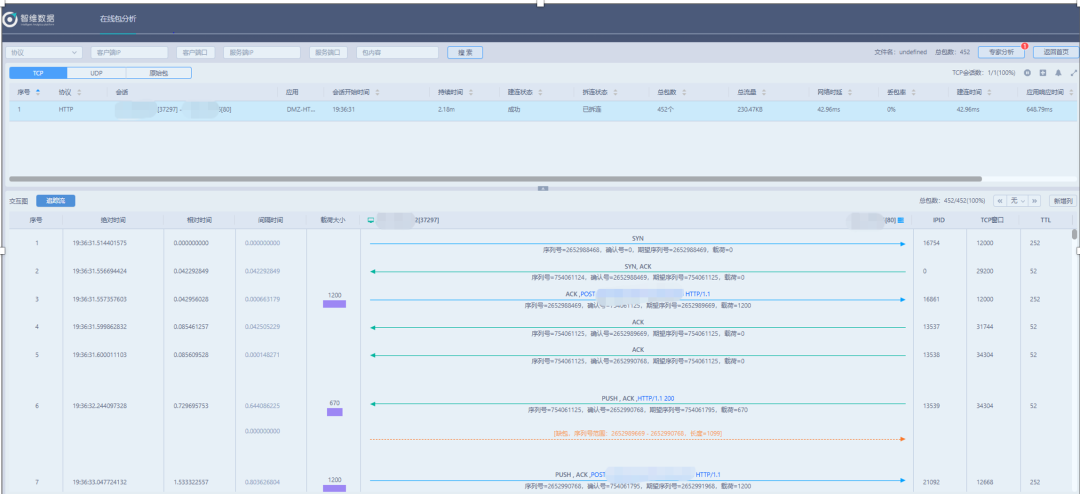Image resolution: width=1080 pixels, height=494 pixels.
Task: Click the 1200 payload bar in row 3
Action: pos(335,304)
